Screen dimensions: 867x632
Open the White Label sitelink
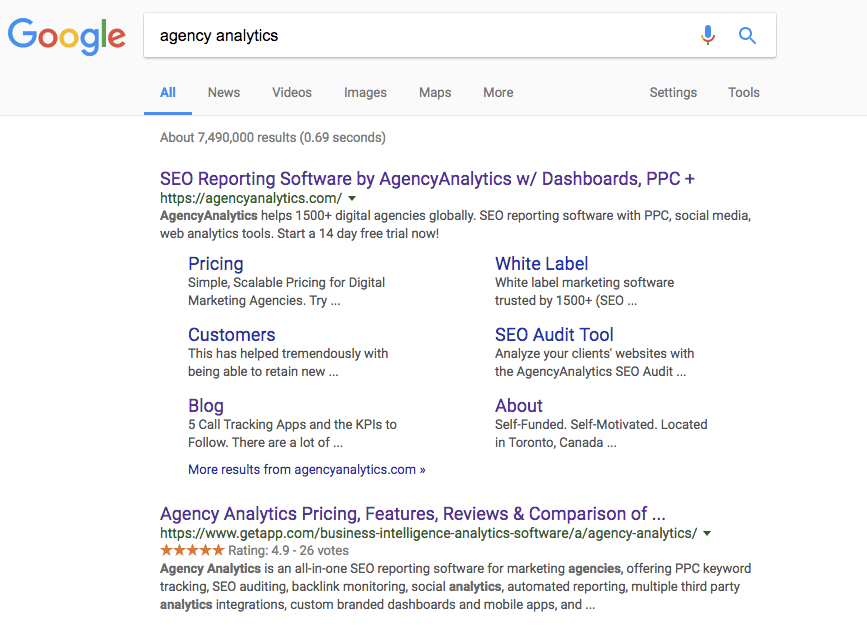(x=541, y=264)
